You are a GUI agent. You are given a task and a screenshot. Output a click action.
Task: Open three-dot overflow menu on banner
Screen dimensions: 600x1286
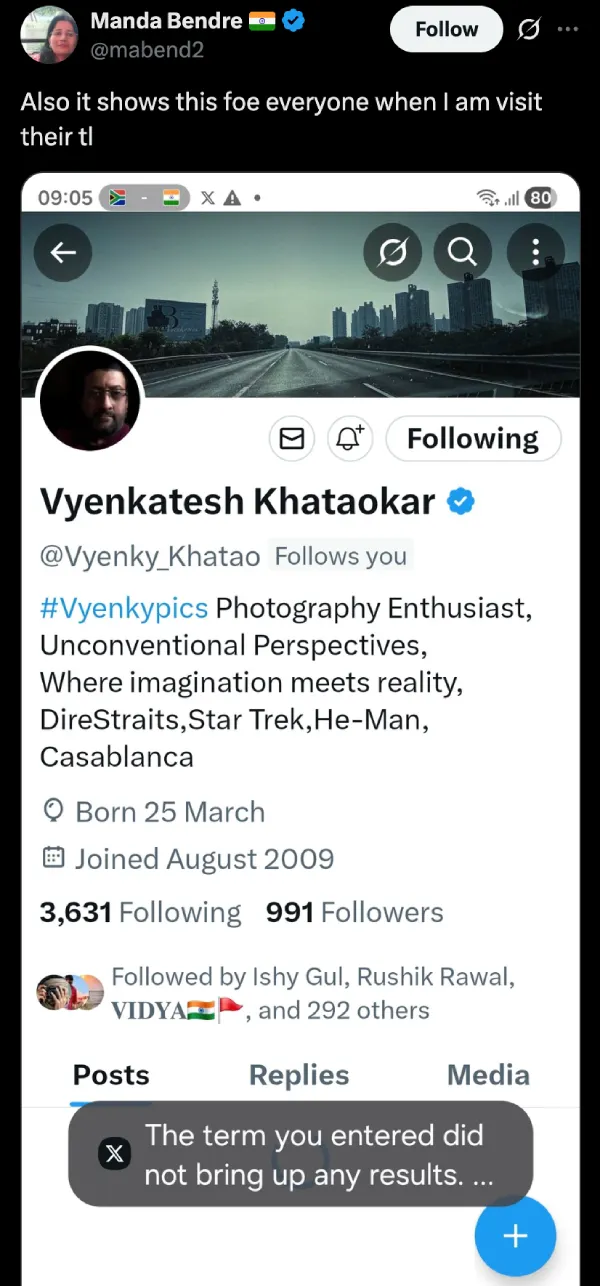point(536,253)
